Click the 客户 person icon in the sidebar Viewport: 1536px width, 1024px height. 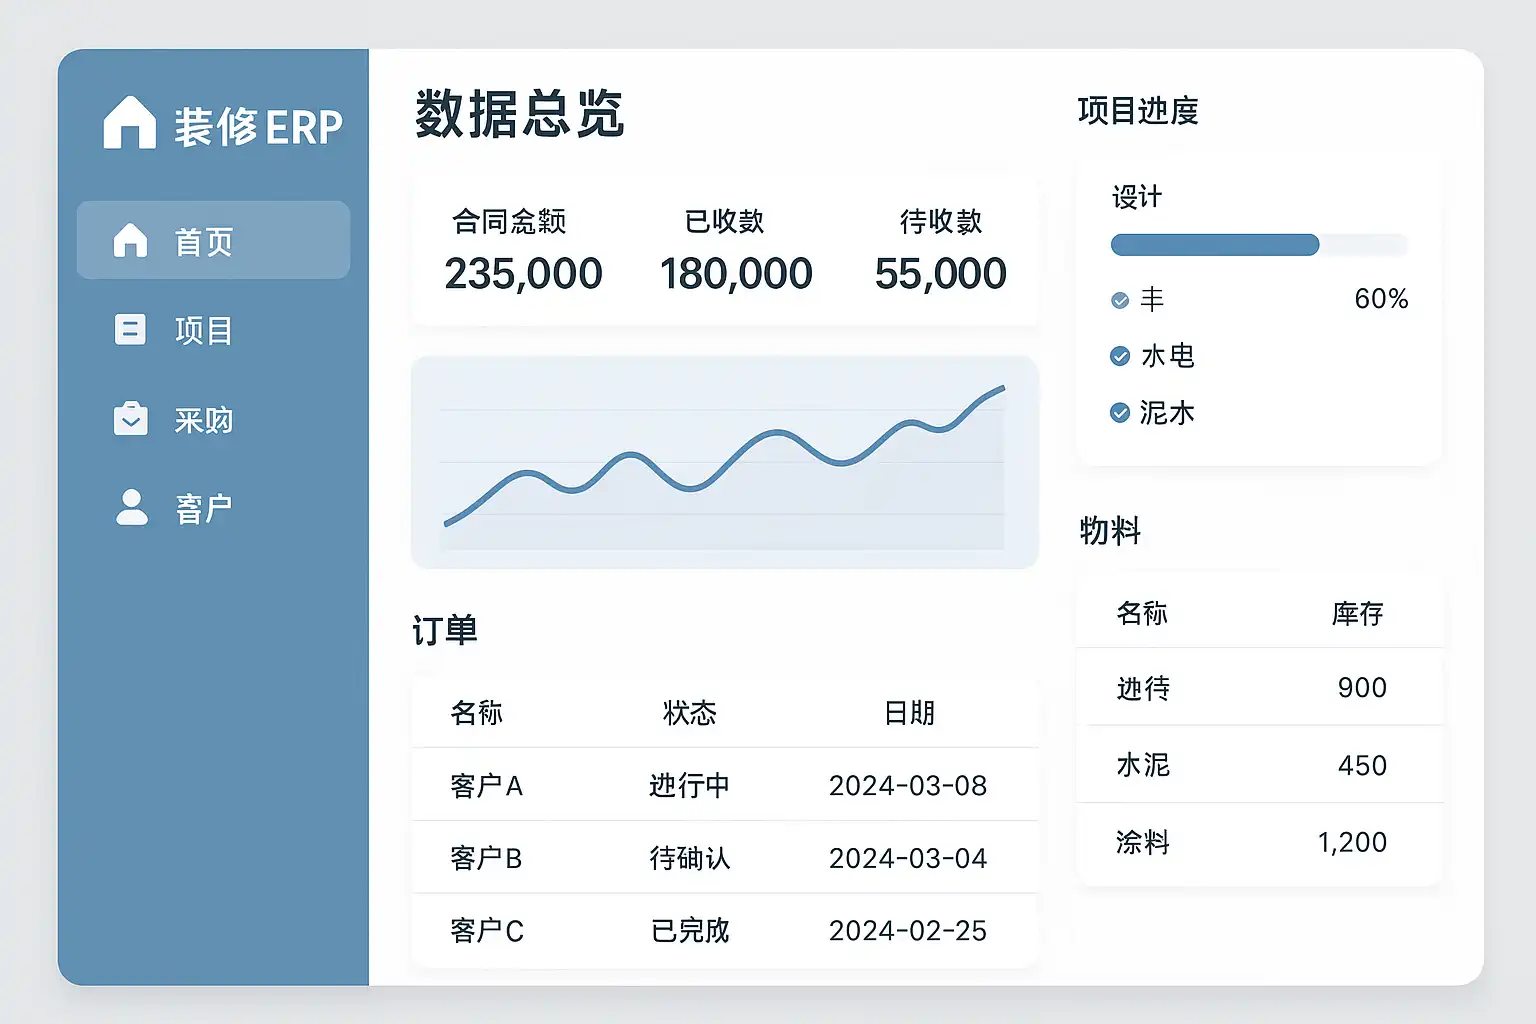(131, 508)
